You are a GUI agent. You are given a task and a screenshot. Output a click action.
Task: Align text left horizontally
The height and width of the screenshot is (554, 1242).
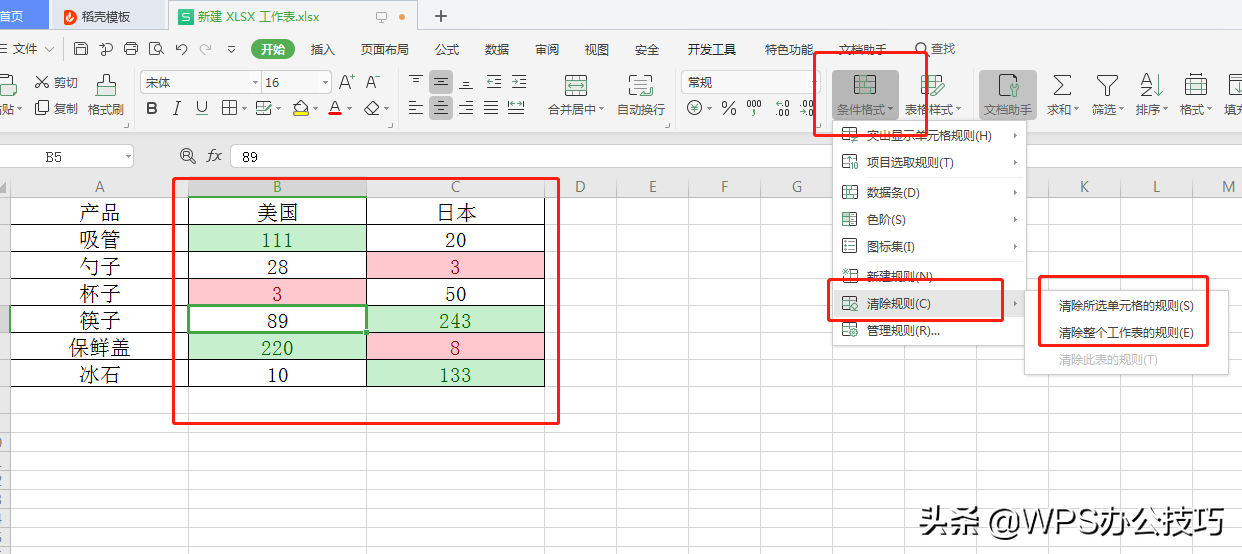(416, 108)
